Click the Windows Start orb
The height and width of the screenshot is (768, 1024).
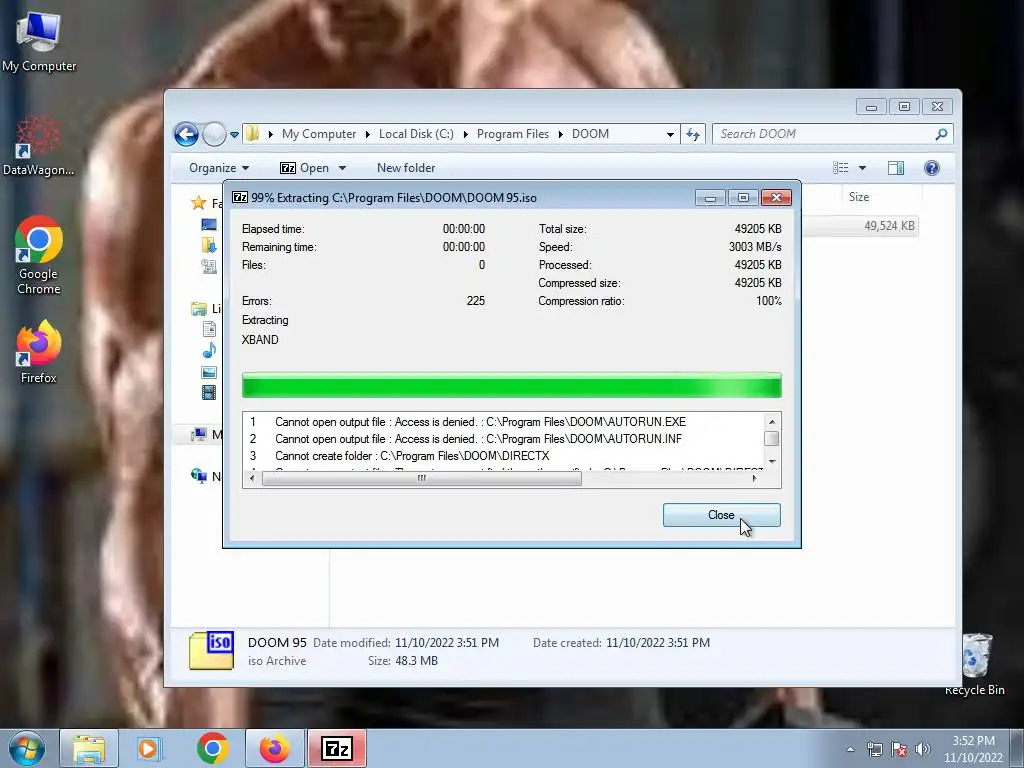tap(26, 748)
